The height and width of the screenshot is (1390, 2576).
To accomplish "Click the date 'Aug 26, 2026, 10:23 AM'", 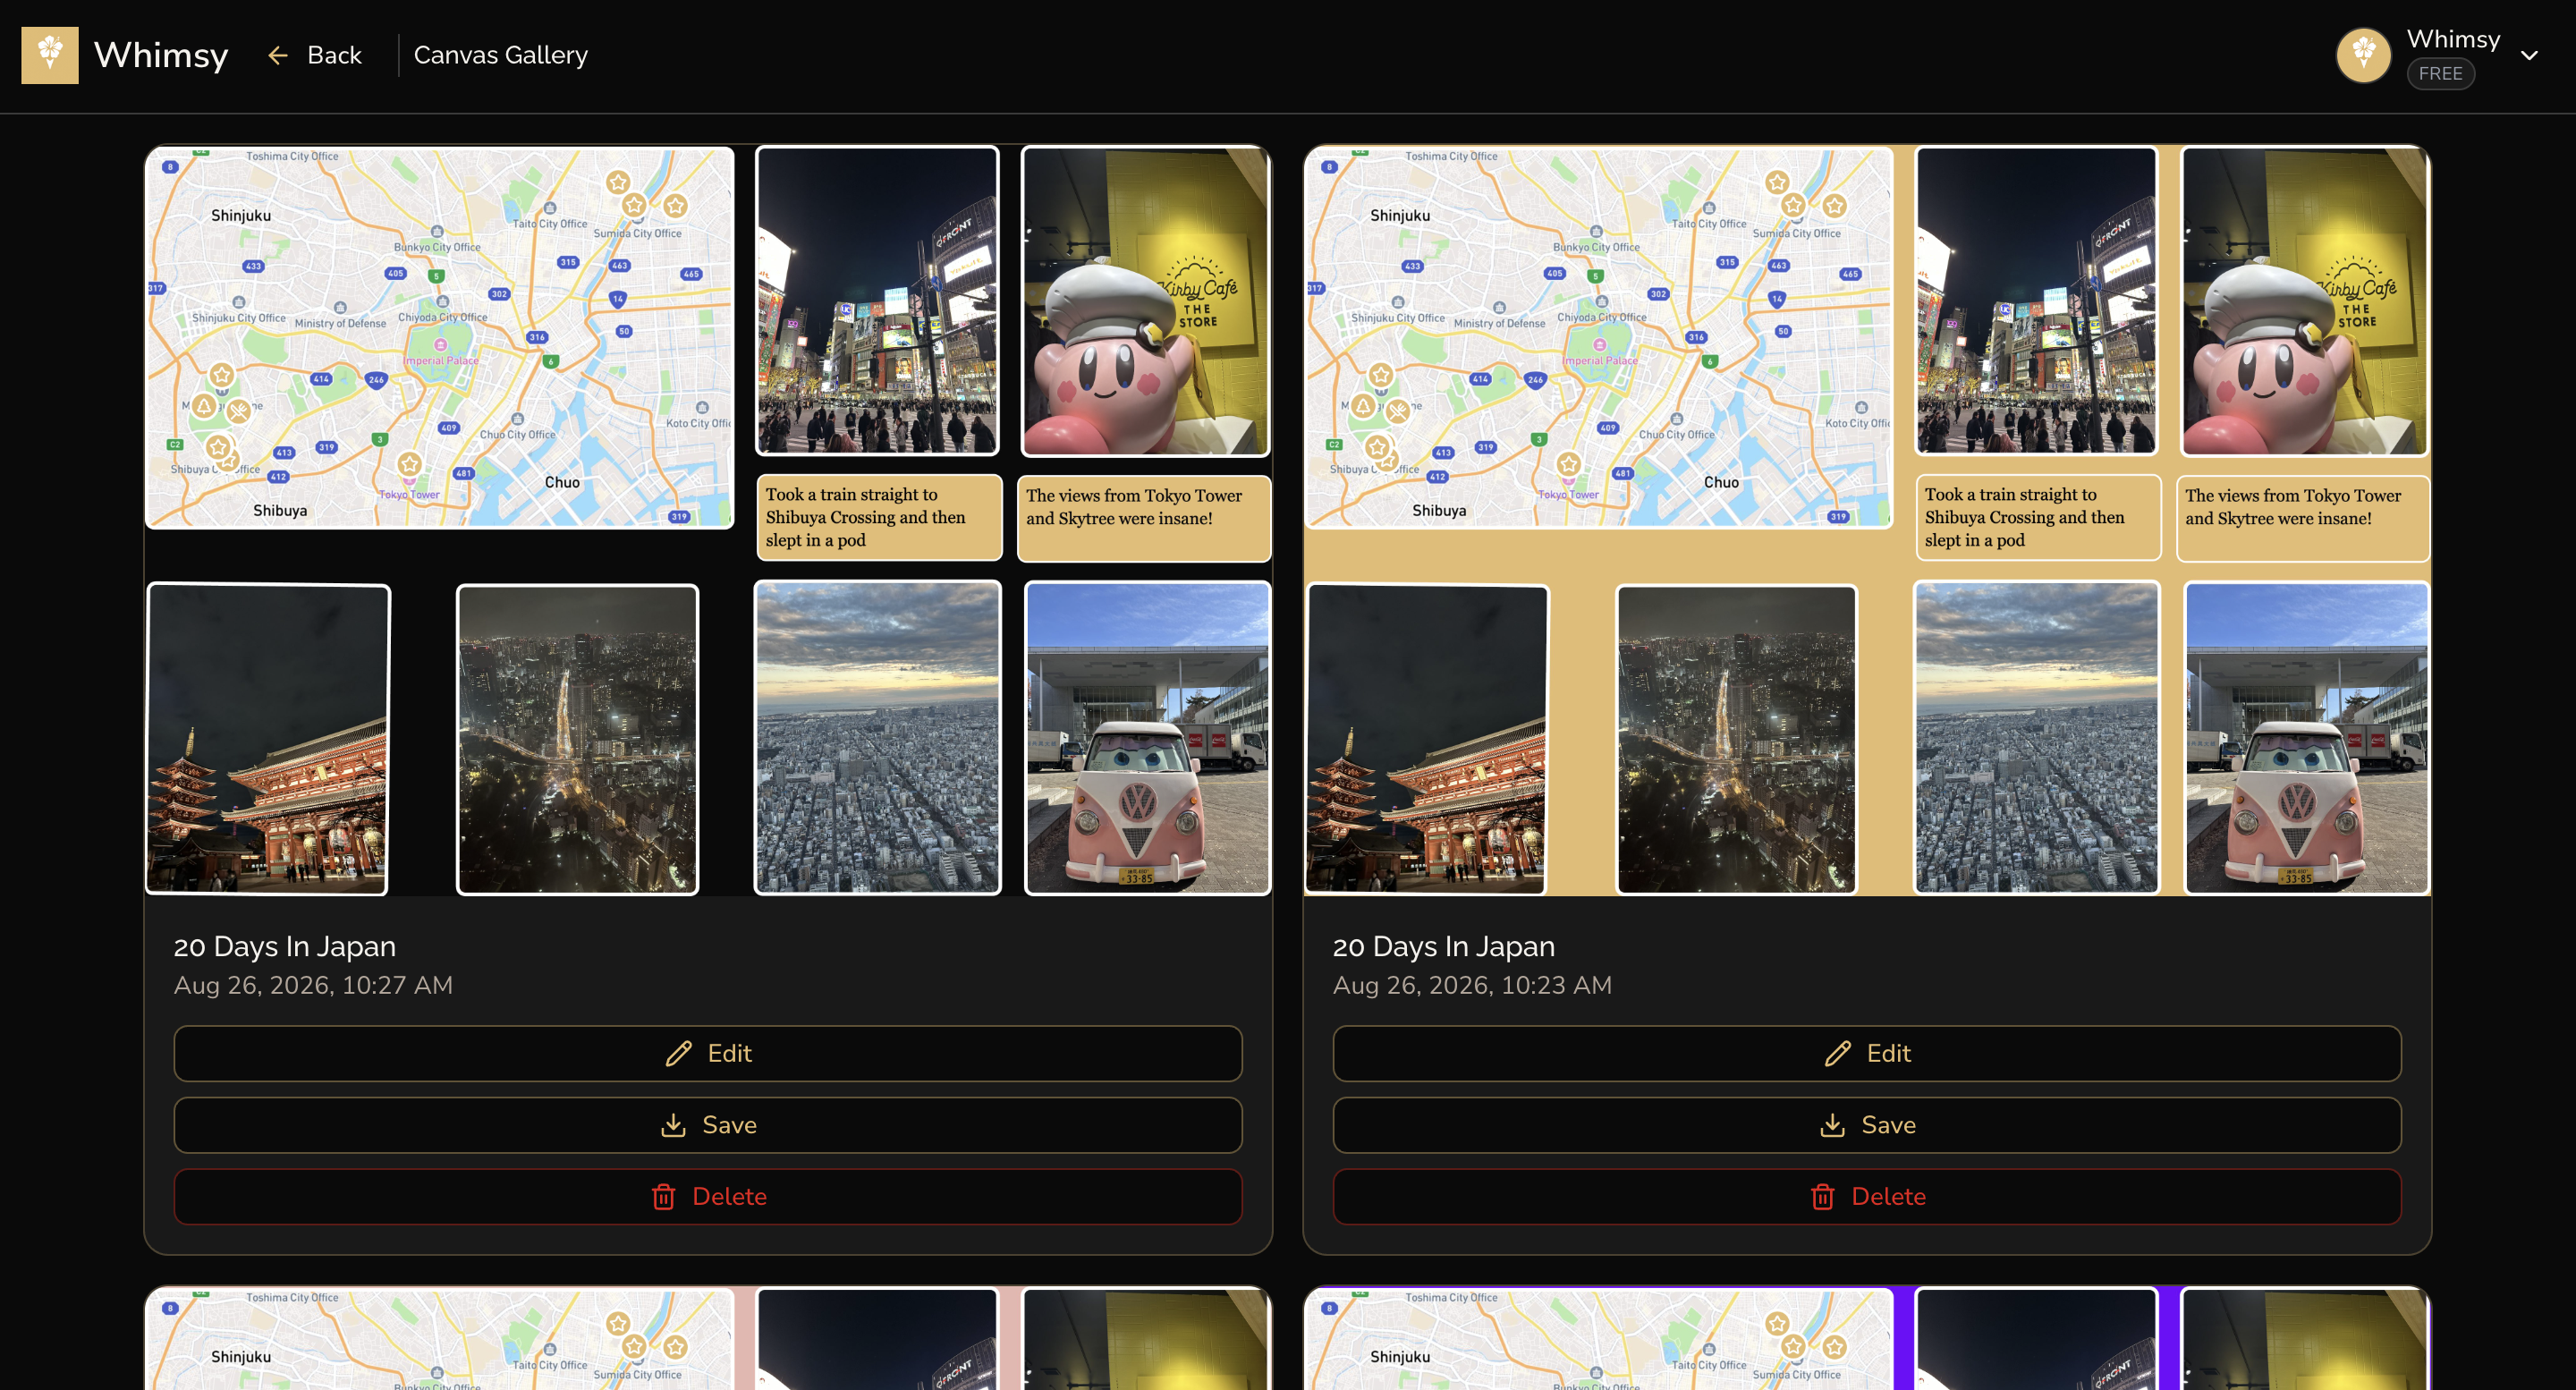I will [x=1472, y=985].
